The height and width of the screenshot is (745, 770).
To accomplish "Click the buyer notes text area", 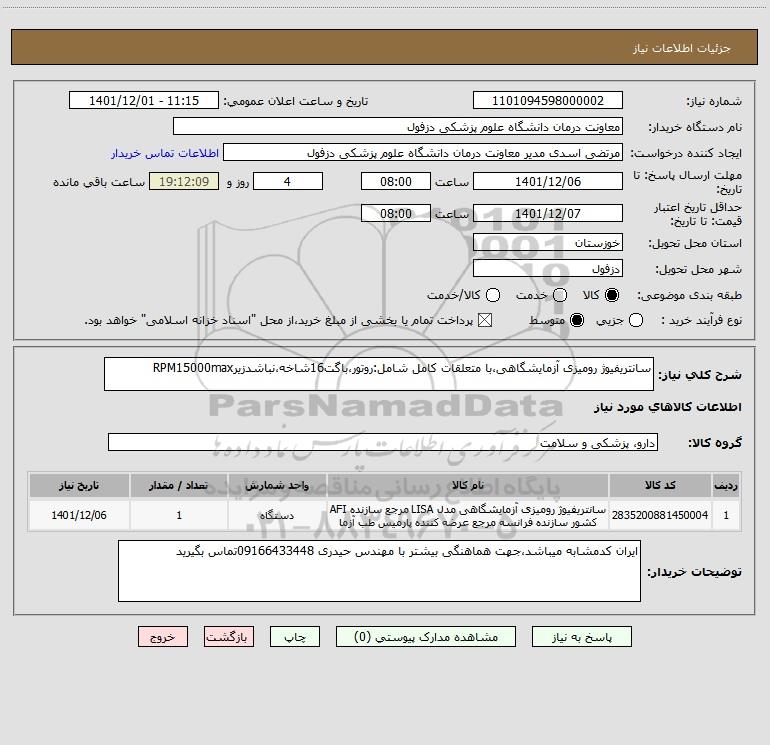I will [379, 571].
